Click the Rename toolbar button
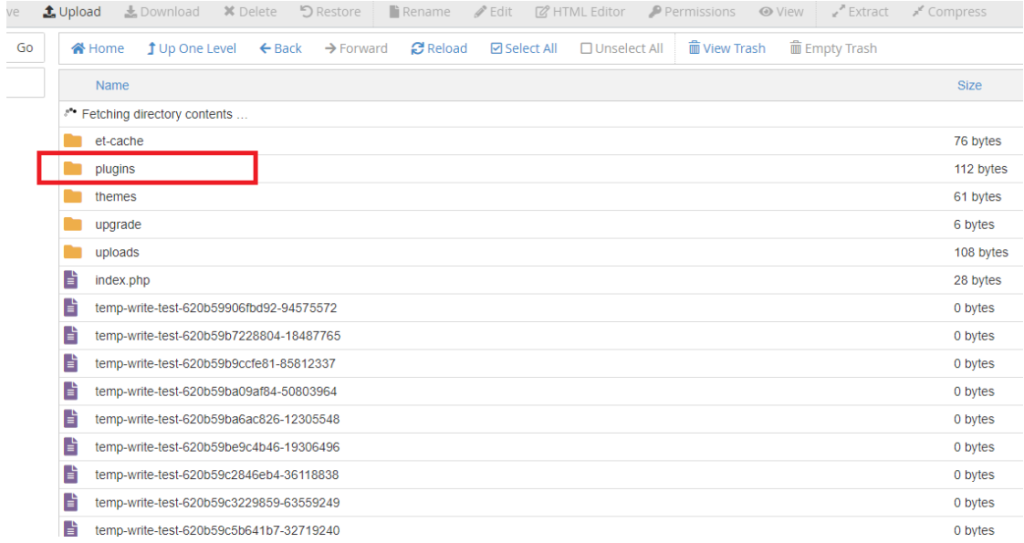The image size is (1024, 543). (419, 12)
